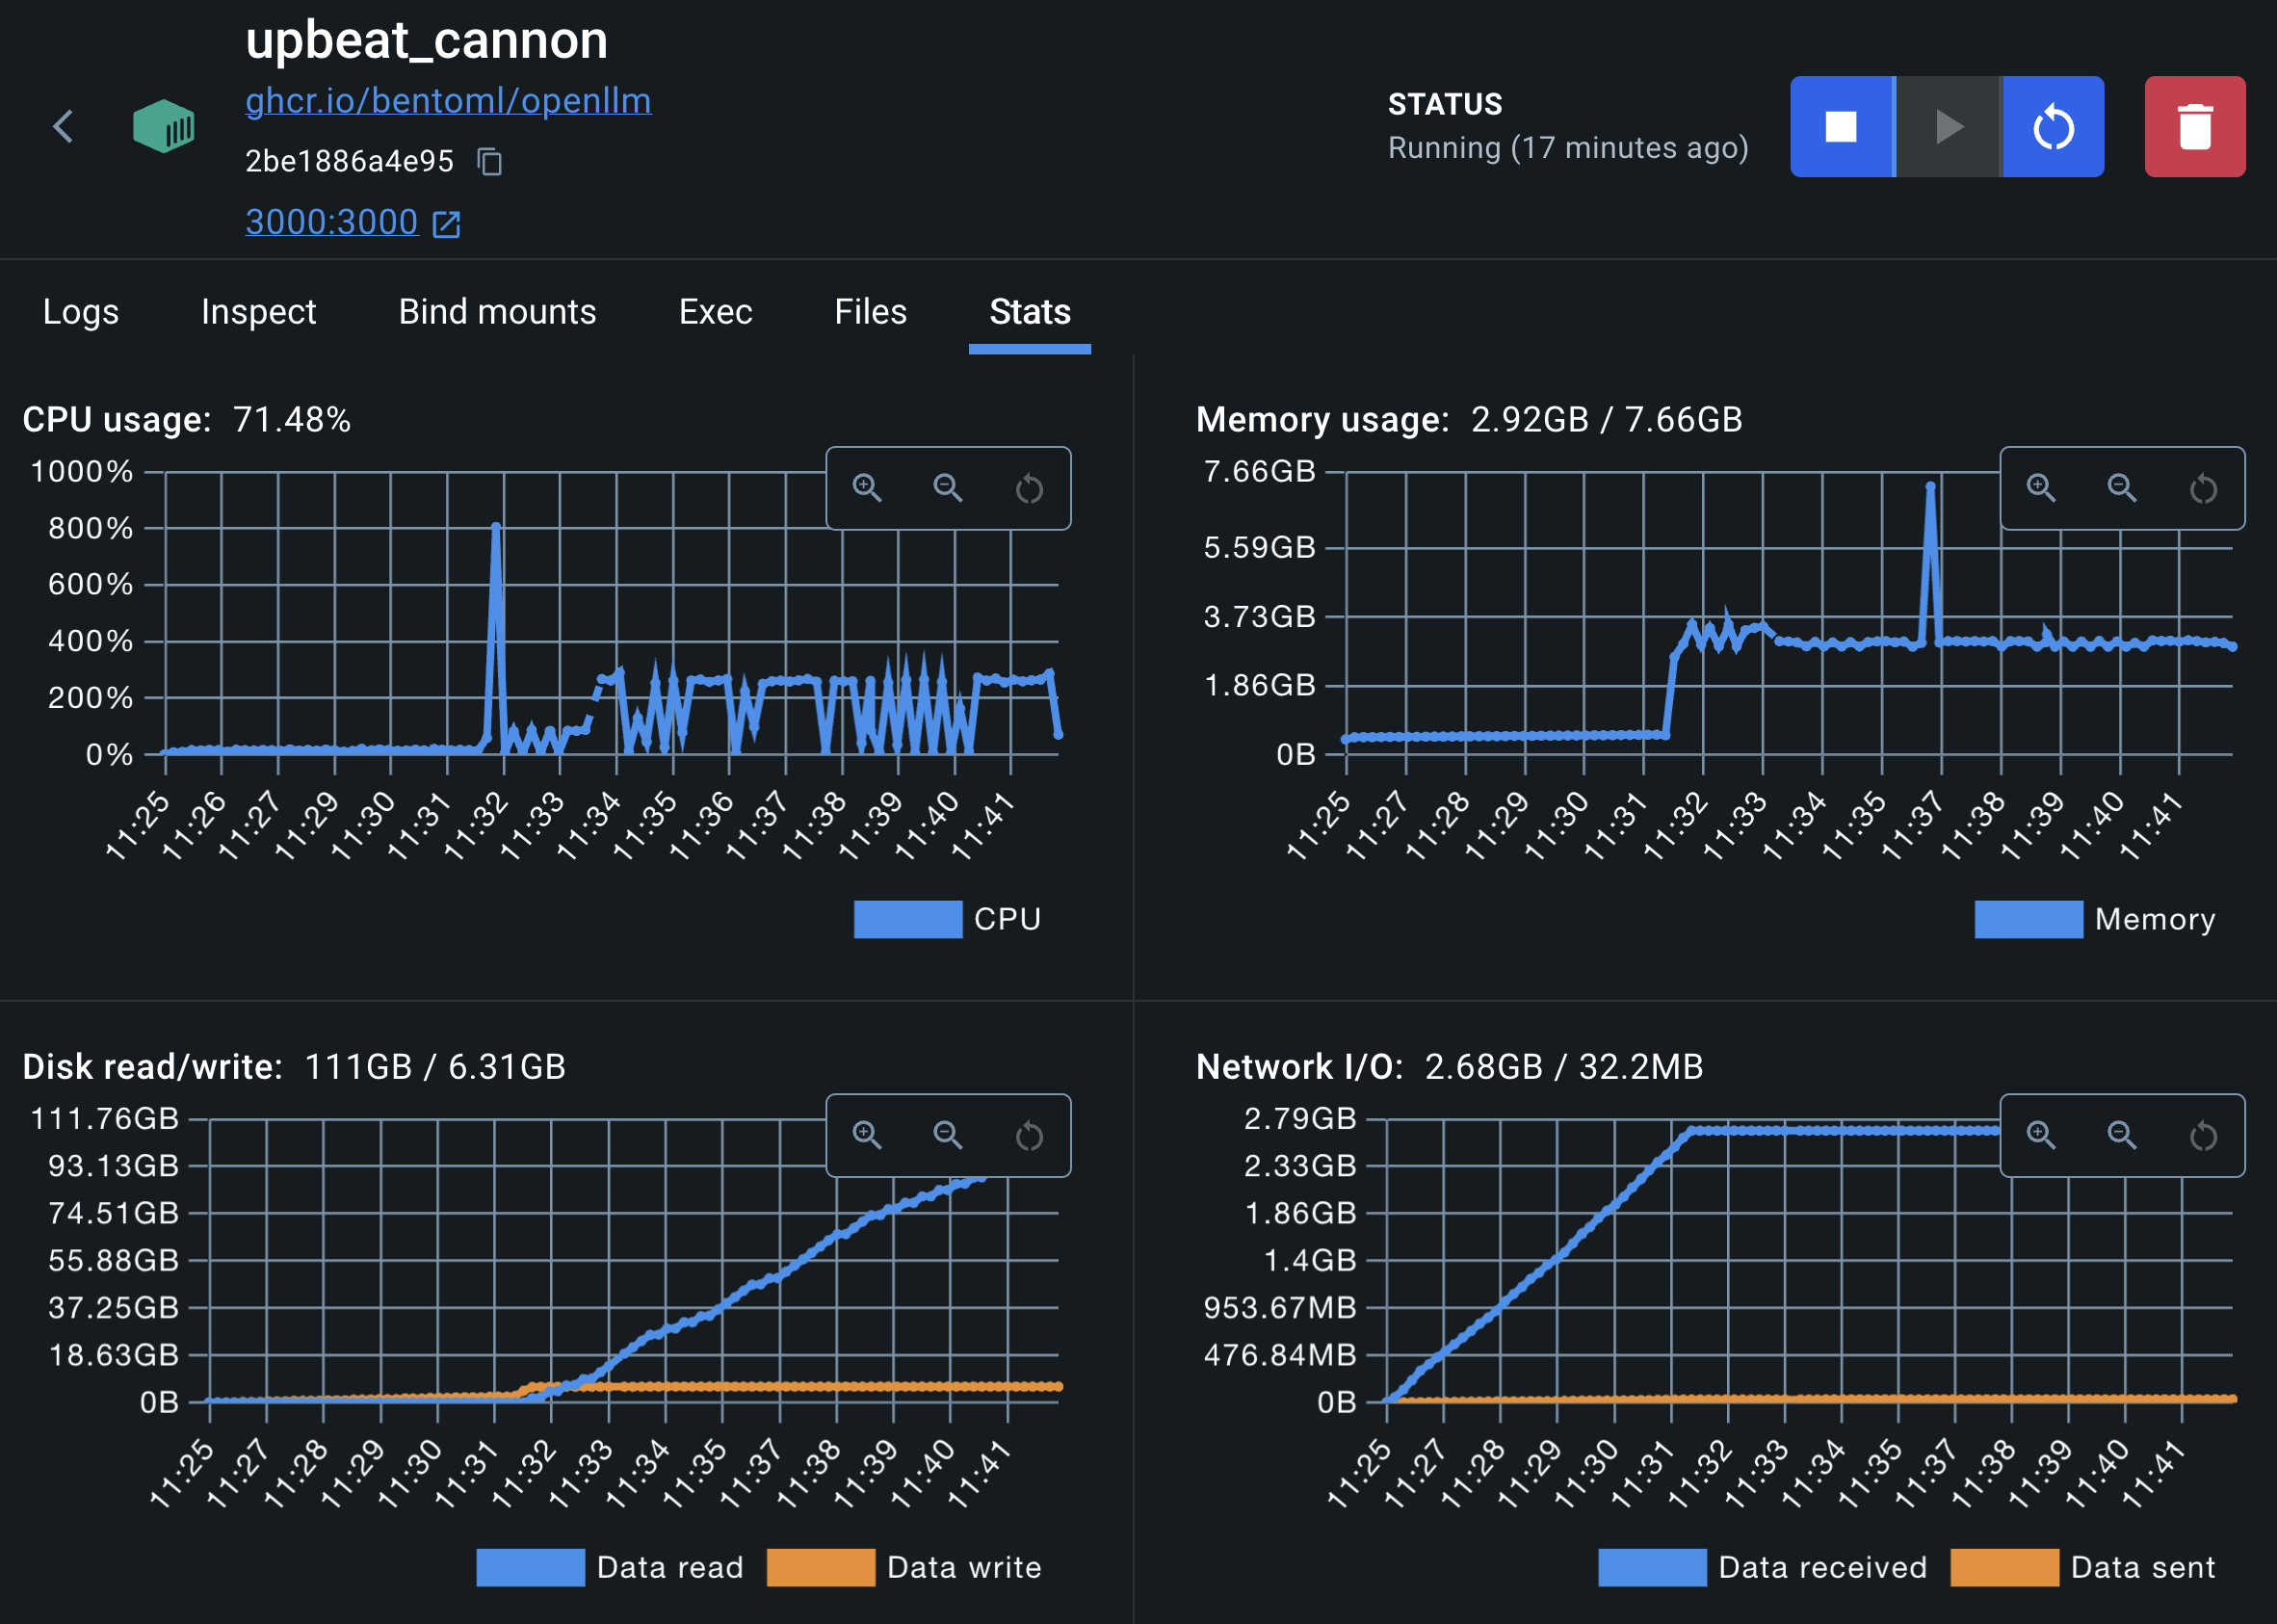Open port 3000 via the external link icon

[x=447, y=222]
